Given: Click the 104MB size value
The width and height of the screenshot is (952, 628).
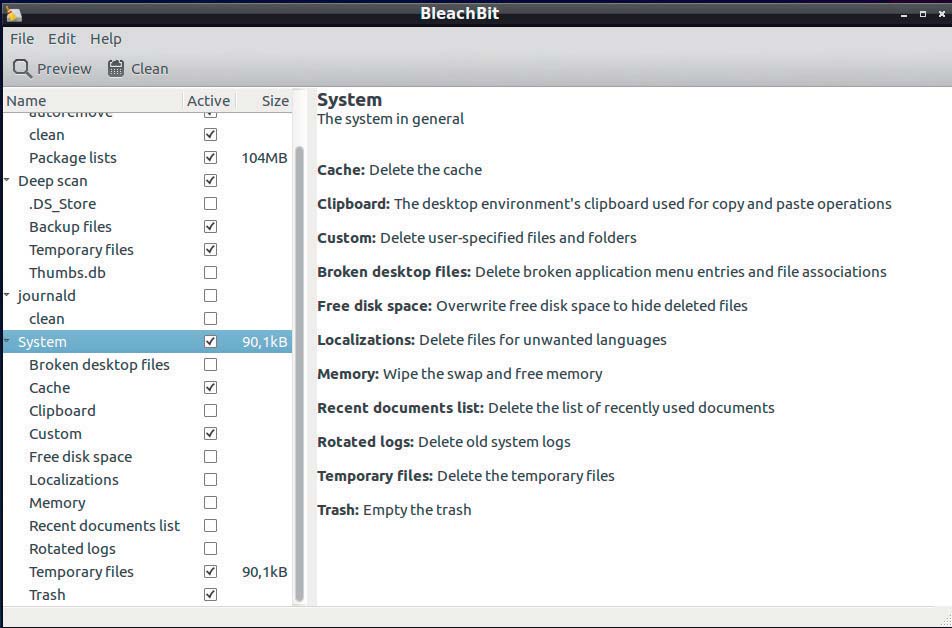Looking at the screenshot, I should coord(264,158).
